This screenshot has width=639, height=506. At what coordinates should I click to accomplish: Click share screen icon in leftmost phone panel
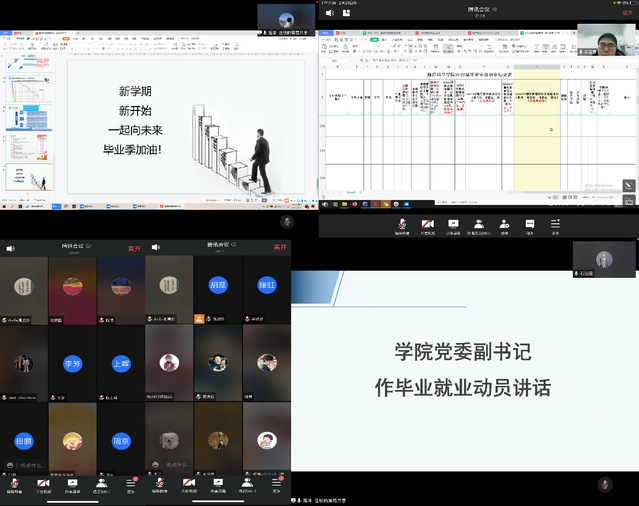tap(72, 482)
